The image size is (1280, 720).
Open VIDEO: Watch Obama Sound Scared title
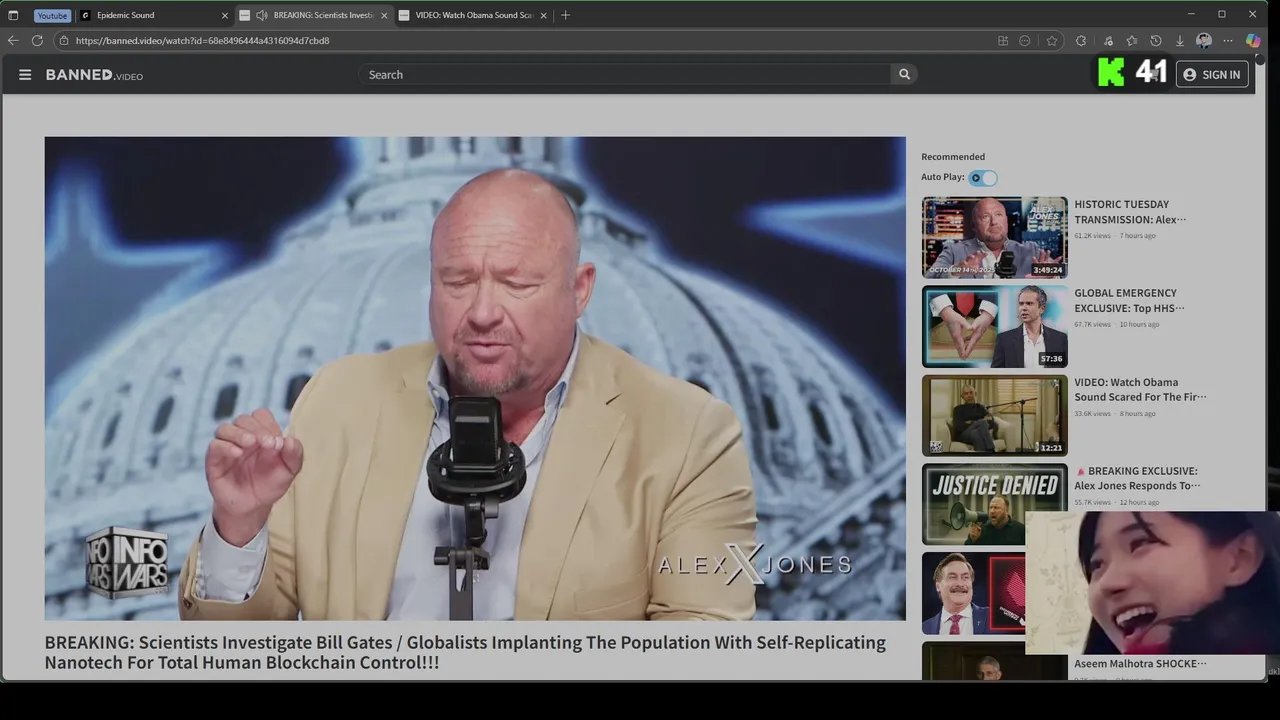(1140, 390)
